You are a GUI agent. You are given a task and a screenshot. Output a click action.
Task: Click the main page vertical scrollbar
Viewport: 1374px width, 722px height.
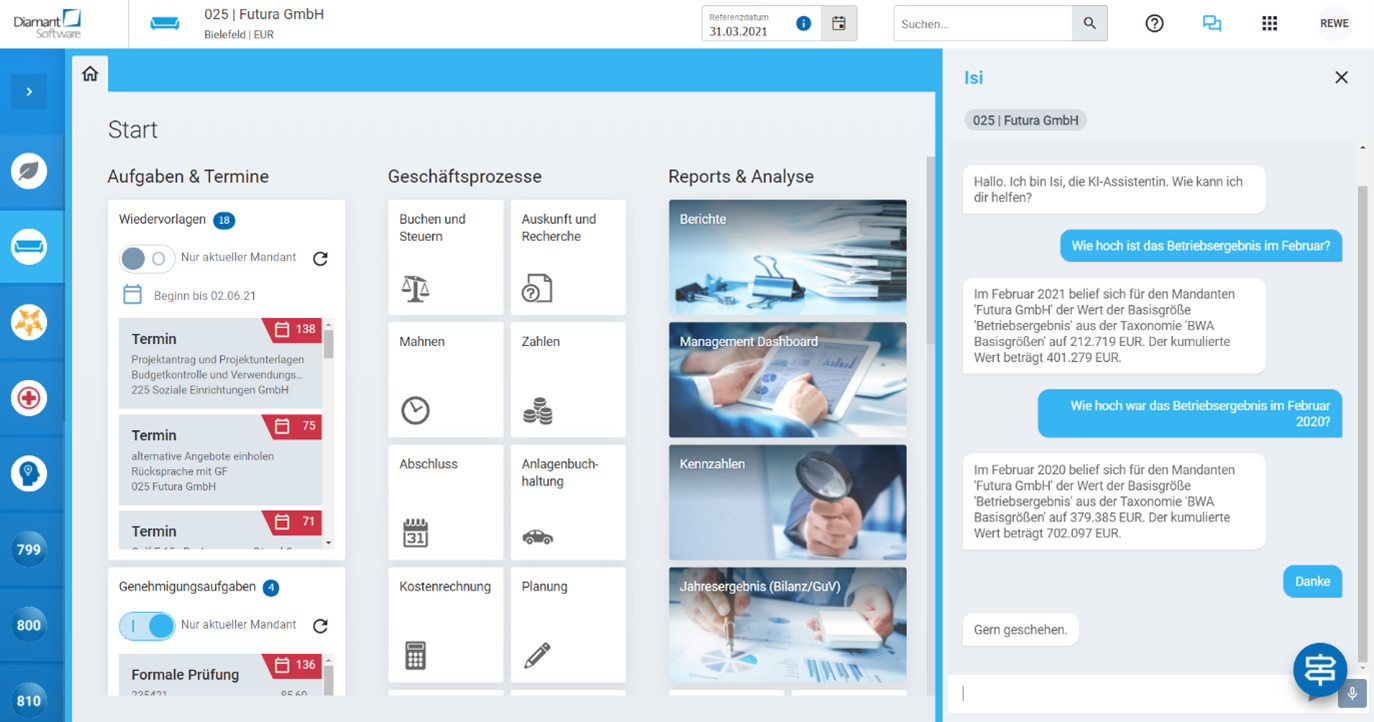coord(930,250)
